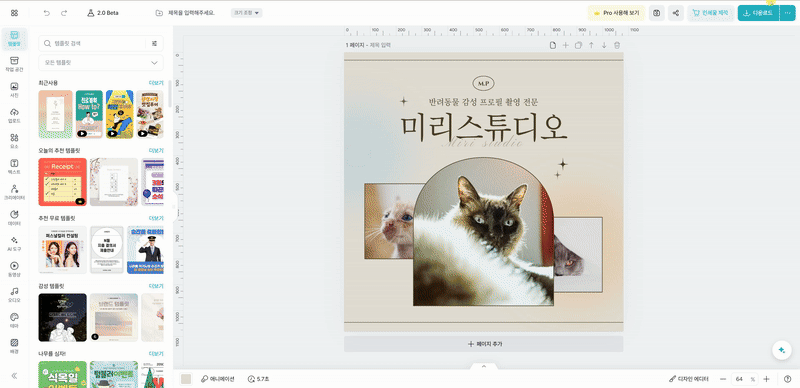Viewport: 800px width, 388px height.
Task: Select the black line-art emotional template thumbnail
Action: [63, 318]
